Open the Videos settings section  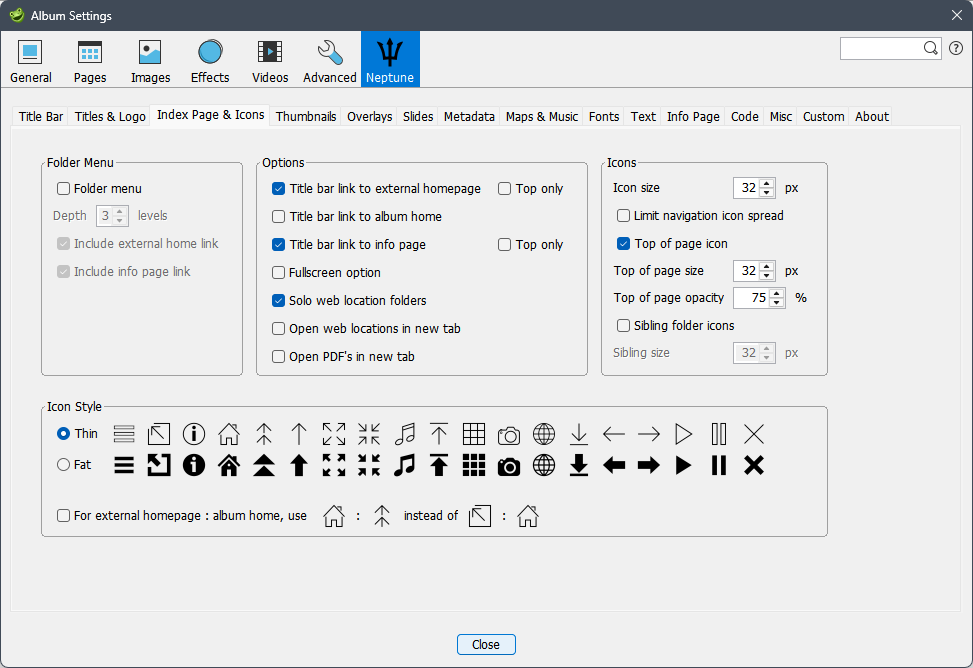click(x=270, y=60)
